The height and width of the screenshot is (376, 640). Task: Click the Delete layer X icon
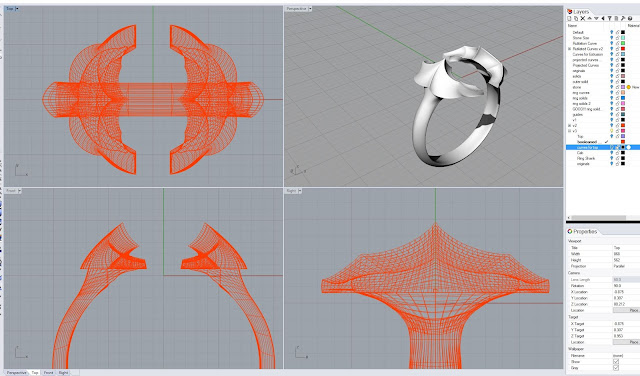582,18
